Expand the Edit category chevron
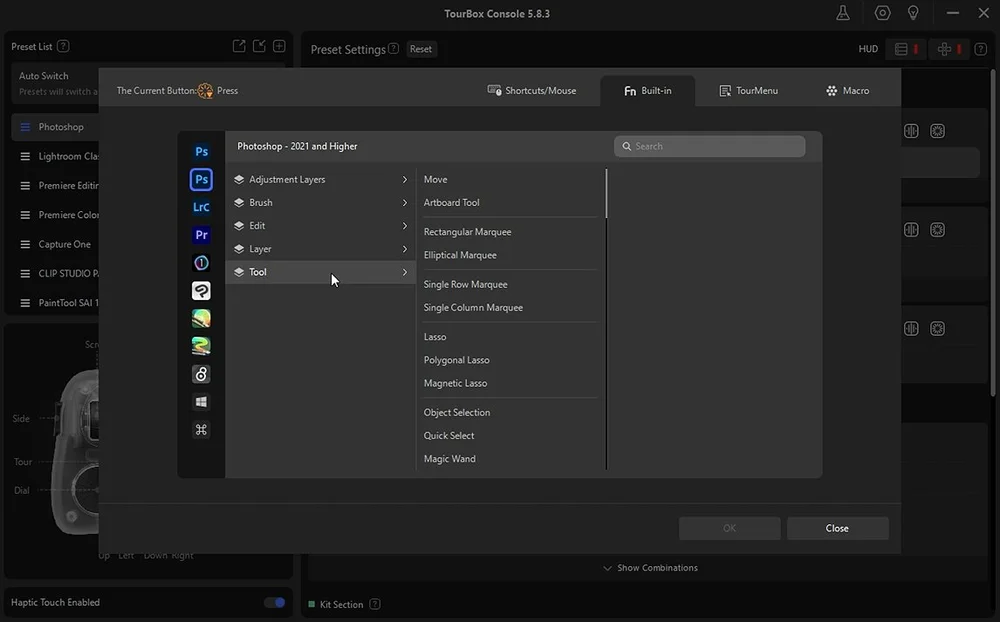The height and width of the screenshot is (622, 1000). pos(404,226)
